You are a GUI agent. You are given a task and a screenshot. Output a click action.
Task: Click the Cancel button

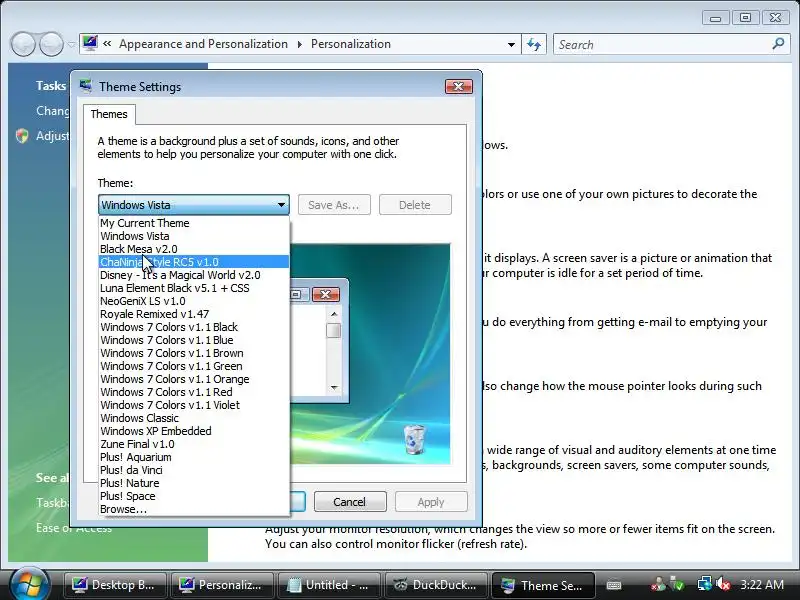349,502
